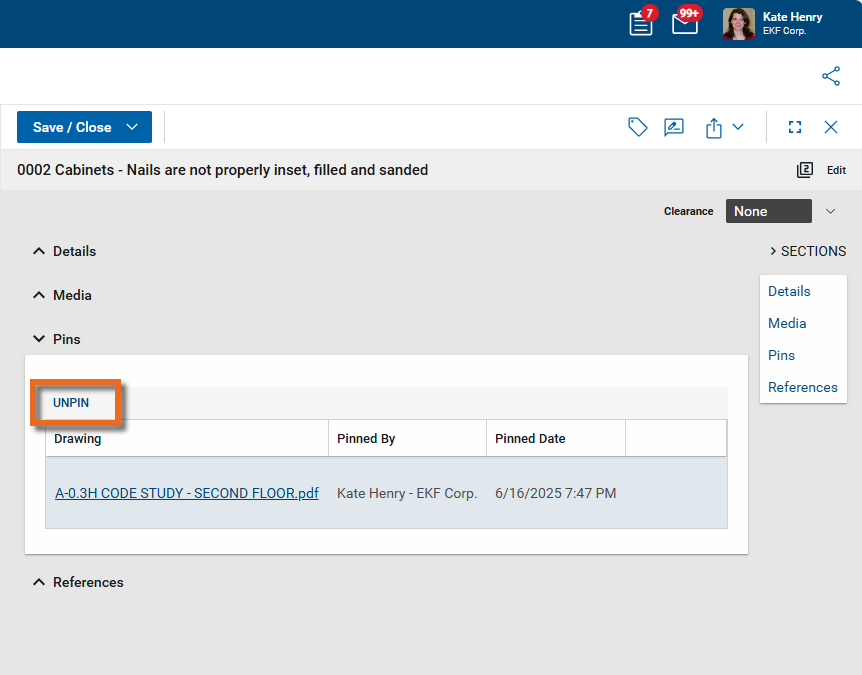Collapse the Media section
The width and height of the screenshot is (862, 675).
click(39, 295)
